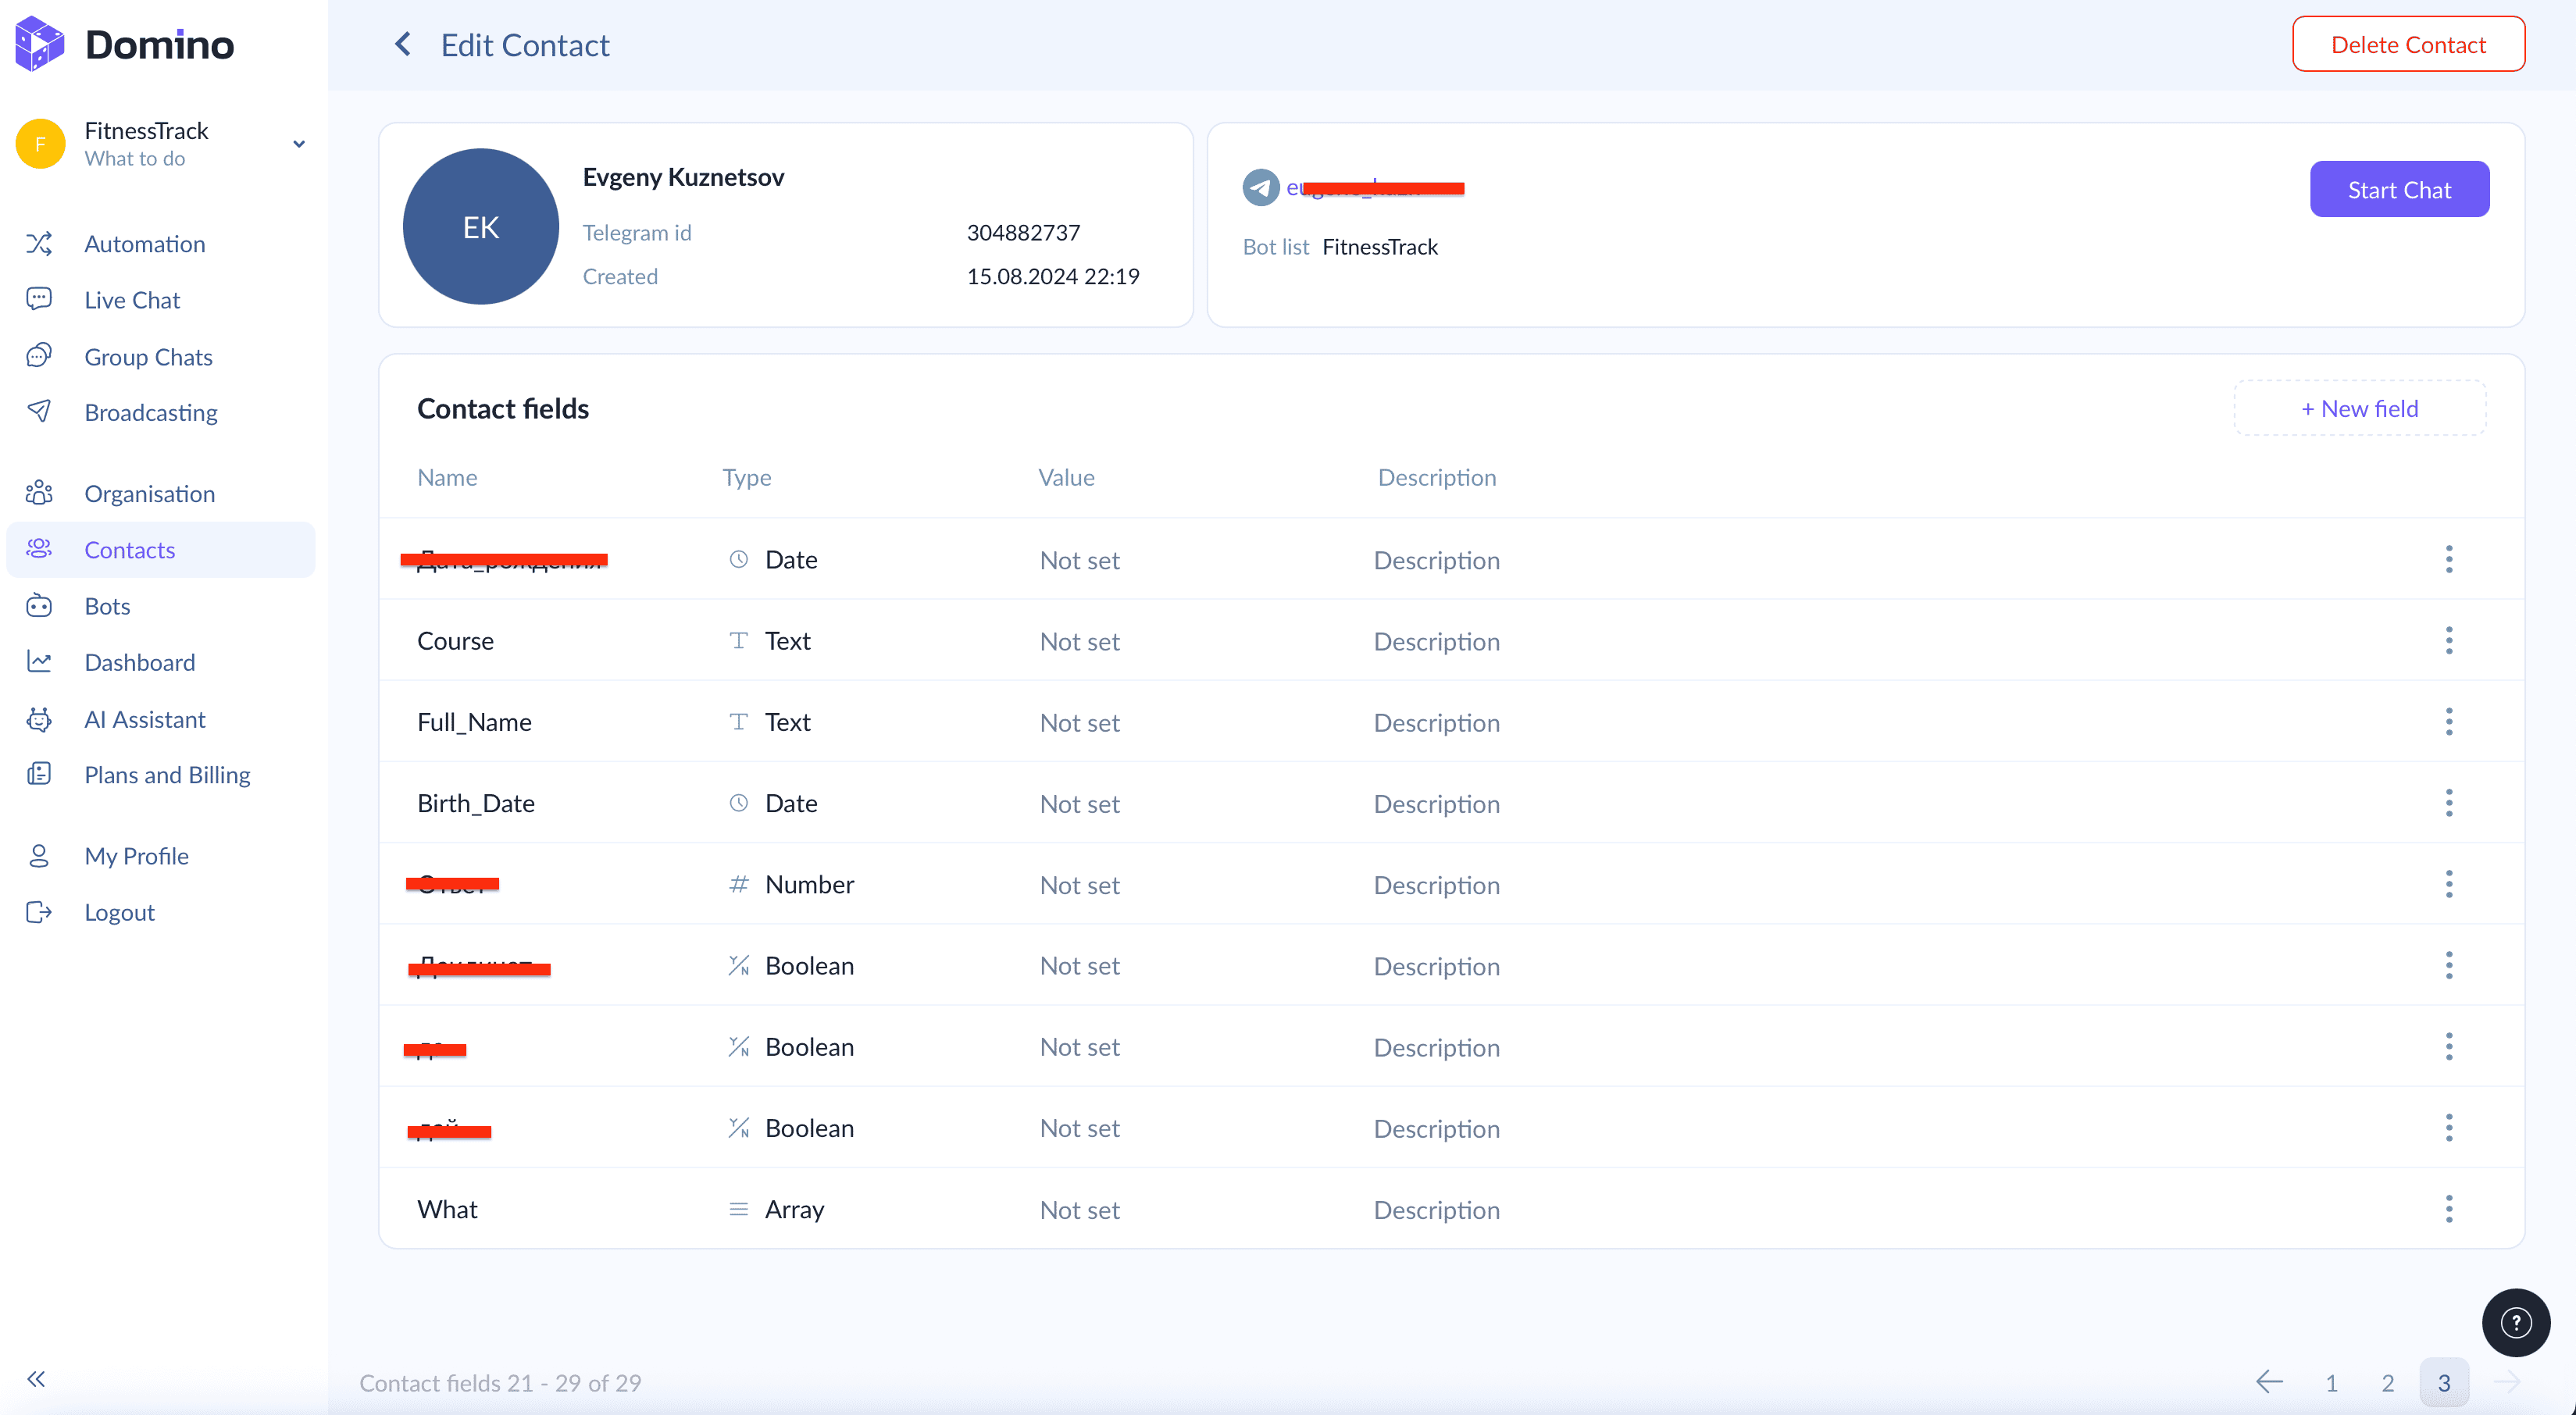
Task: Select Broadcasting in the sidebar
Action: 151,412
